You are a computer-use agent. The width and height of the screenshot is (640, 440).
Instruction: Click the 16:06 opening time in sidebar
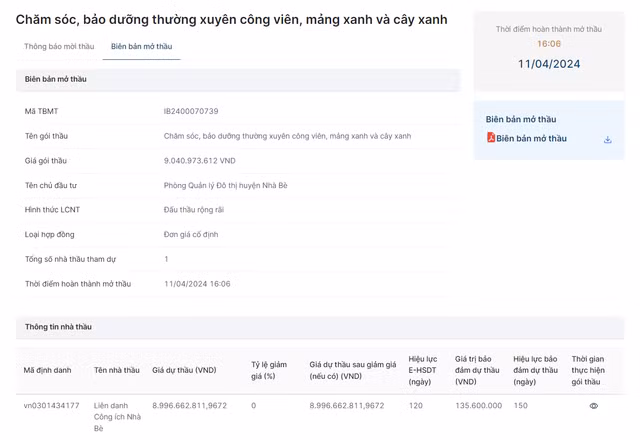coord(549,44)
